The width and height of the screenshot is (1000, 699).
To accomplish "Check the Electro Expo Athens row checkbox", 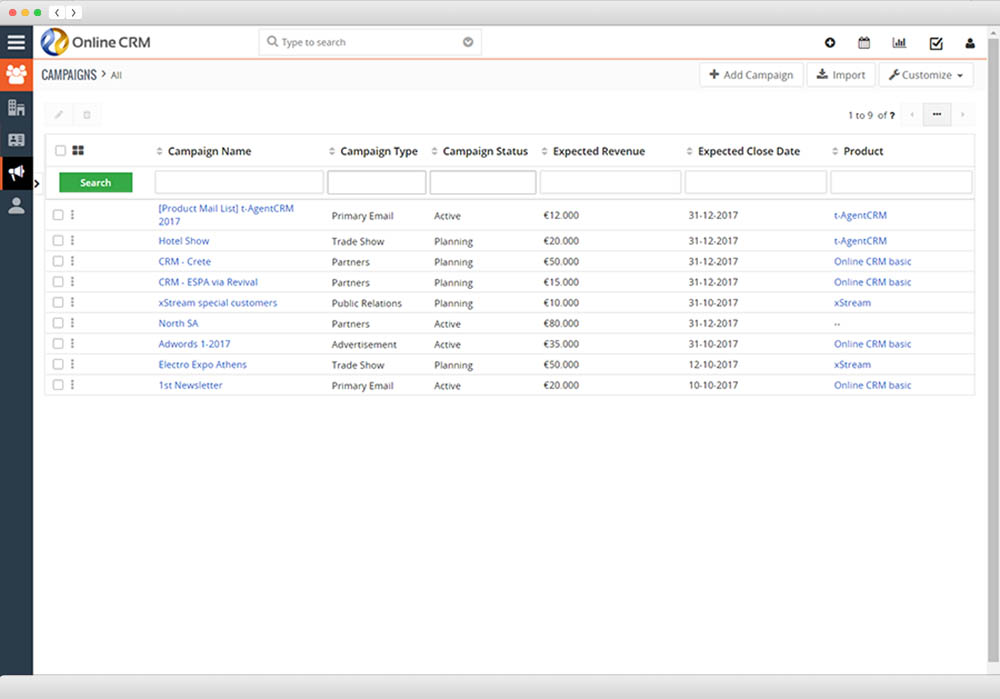I will coord(58,364).
